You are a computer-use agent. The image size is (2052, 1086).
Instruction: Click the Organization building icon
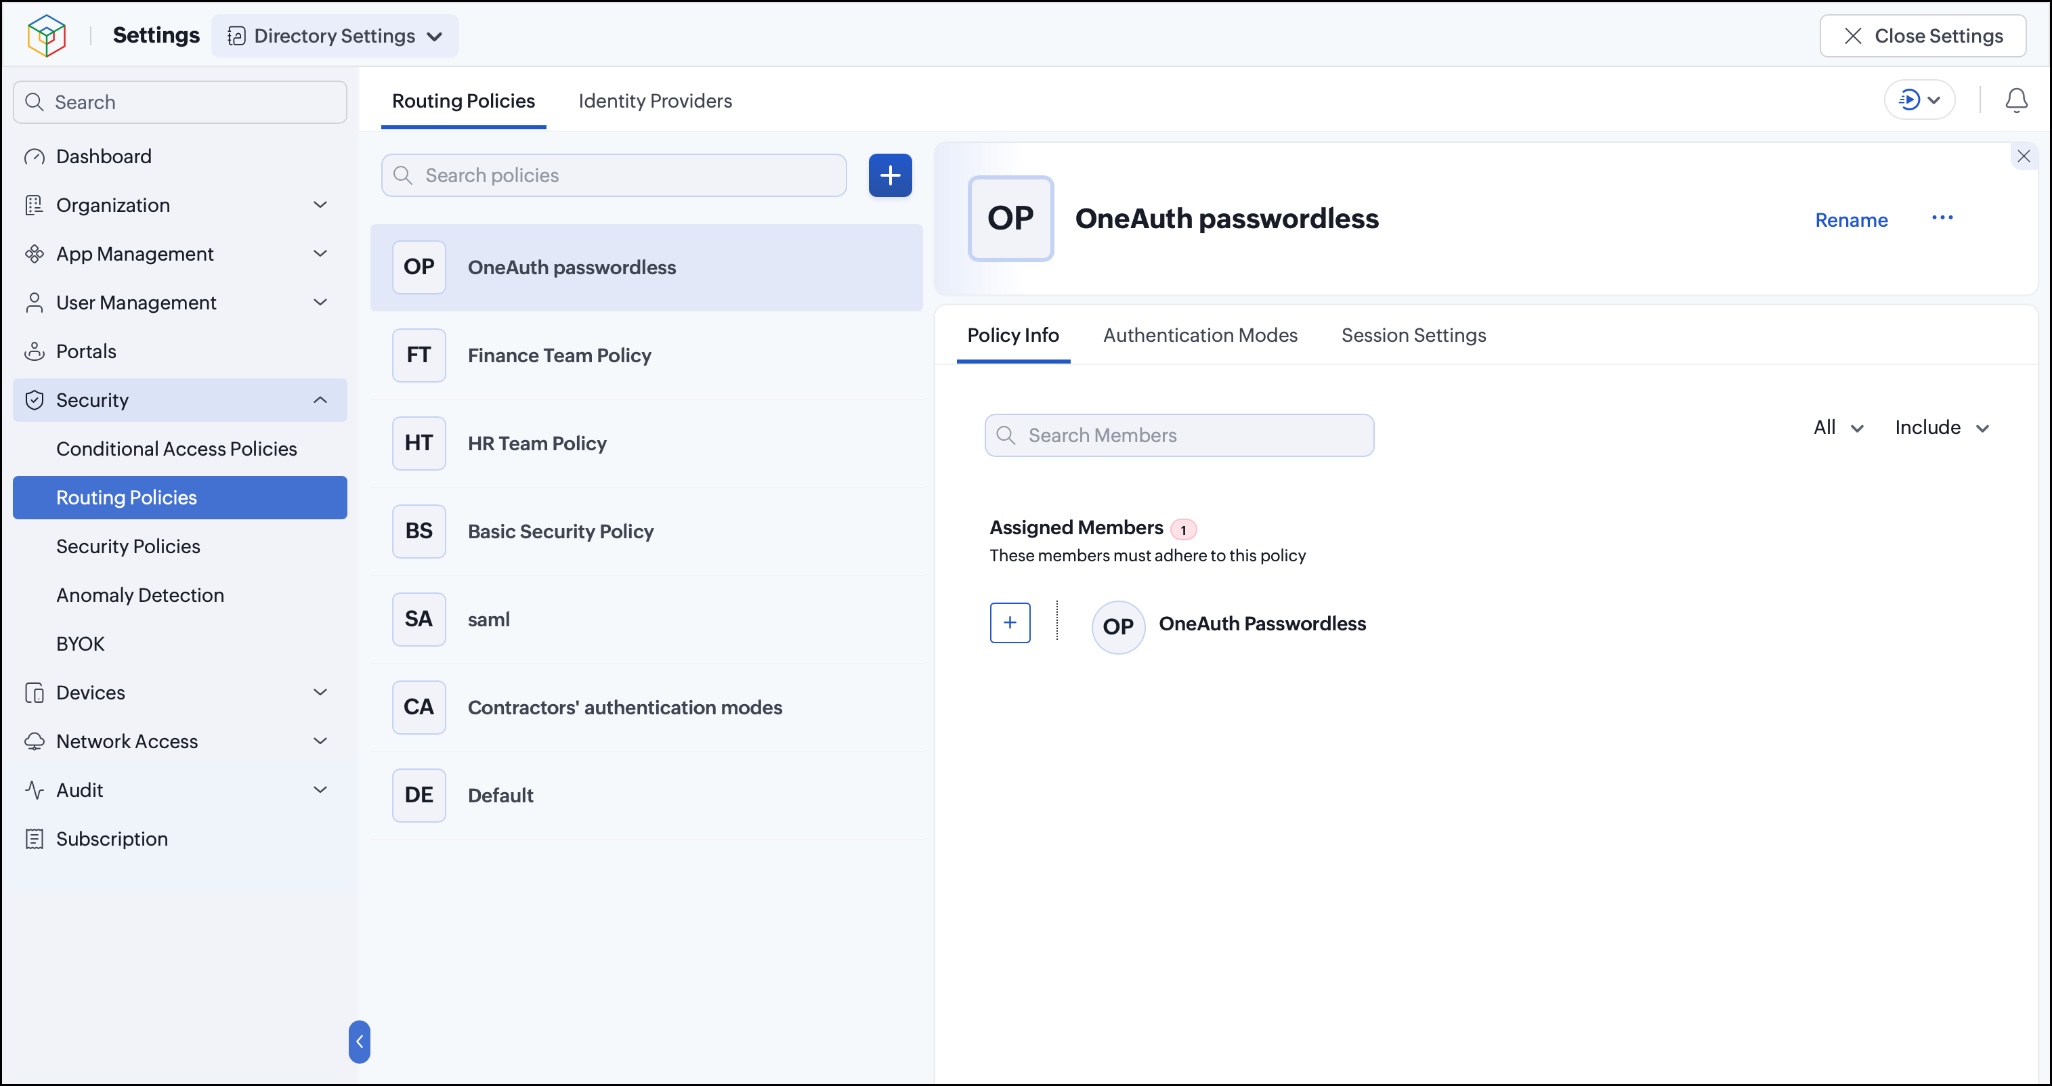(34, 205)
